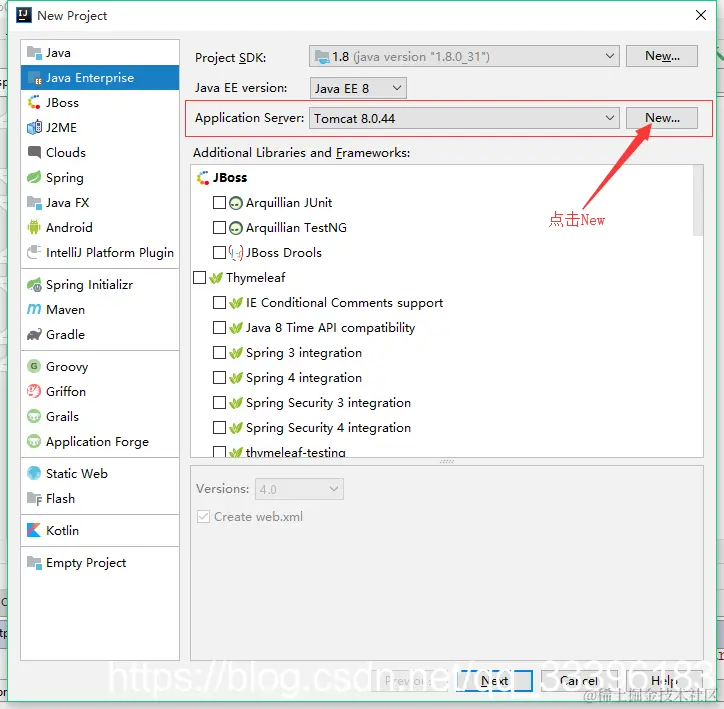The height and width of the screenshot is (709, 724).
Task: Choose the Spring leaf icon in sidebar
Action: pyautogui.click(x=34, y=177)
